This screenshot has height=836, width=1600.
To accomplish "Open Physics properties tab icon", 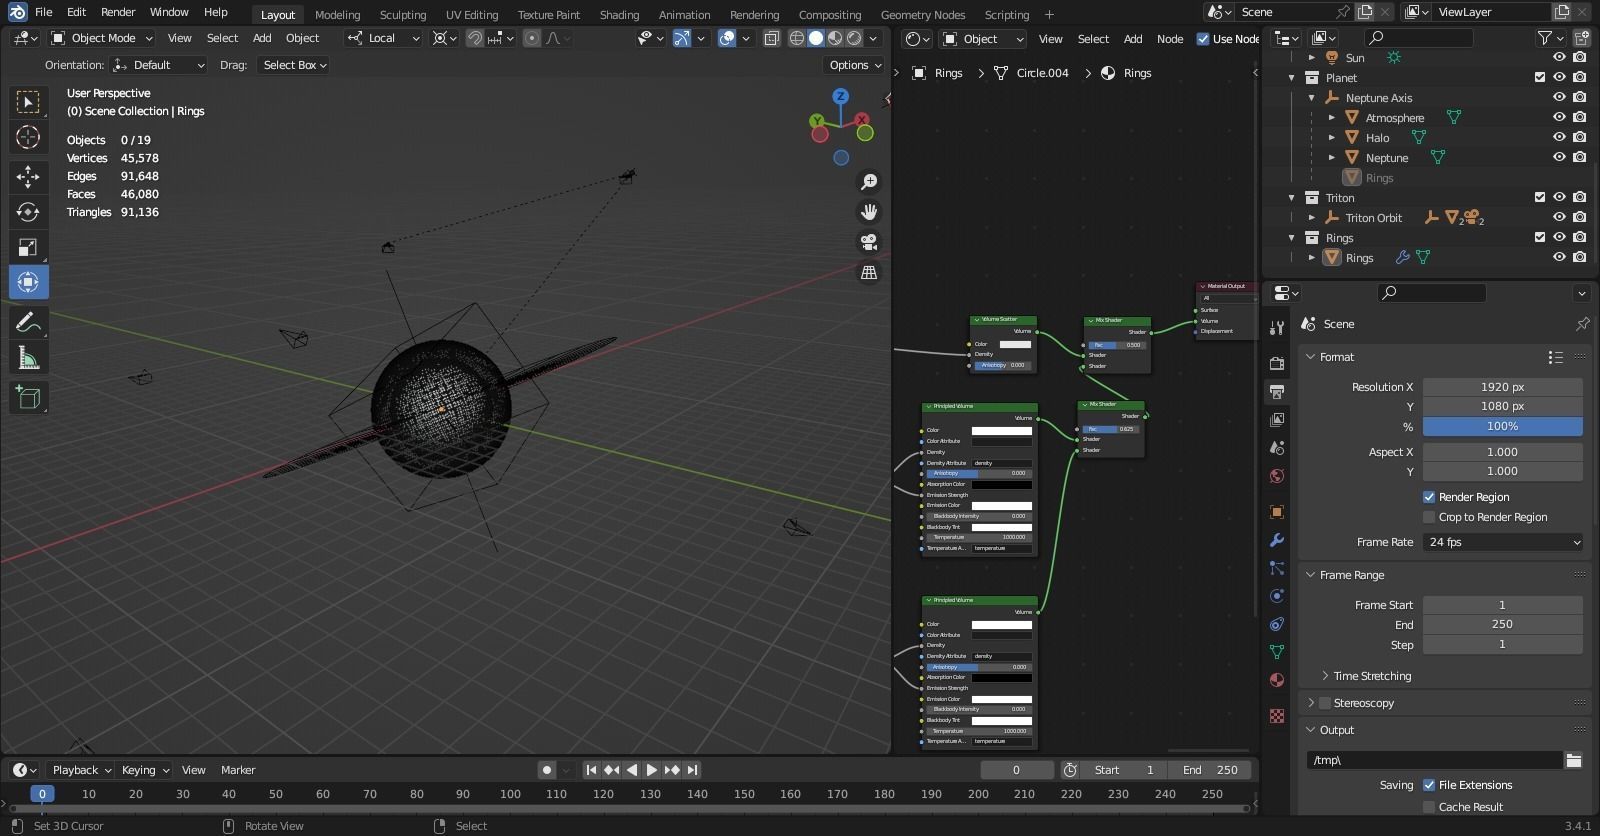I will [1277, 596].
